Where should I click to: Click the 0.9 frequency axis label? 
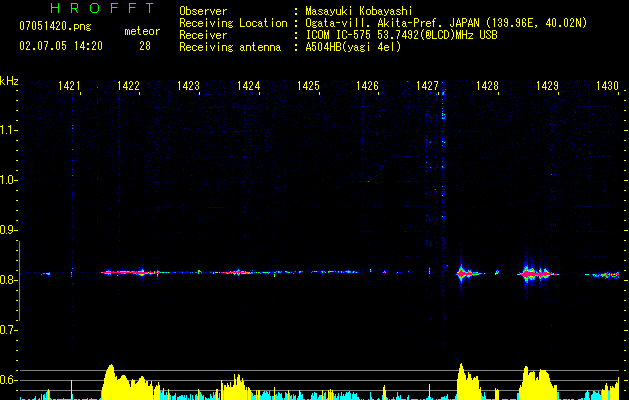point(8,230)
